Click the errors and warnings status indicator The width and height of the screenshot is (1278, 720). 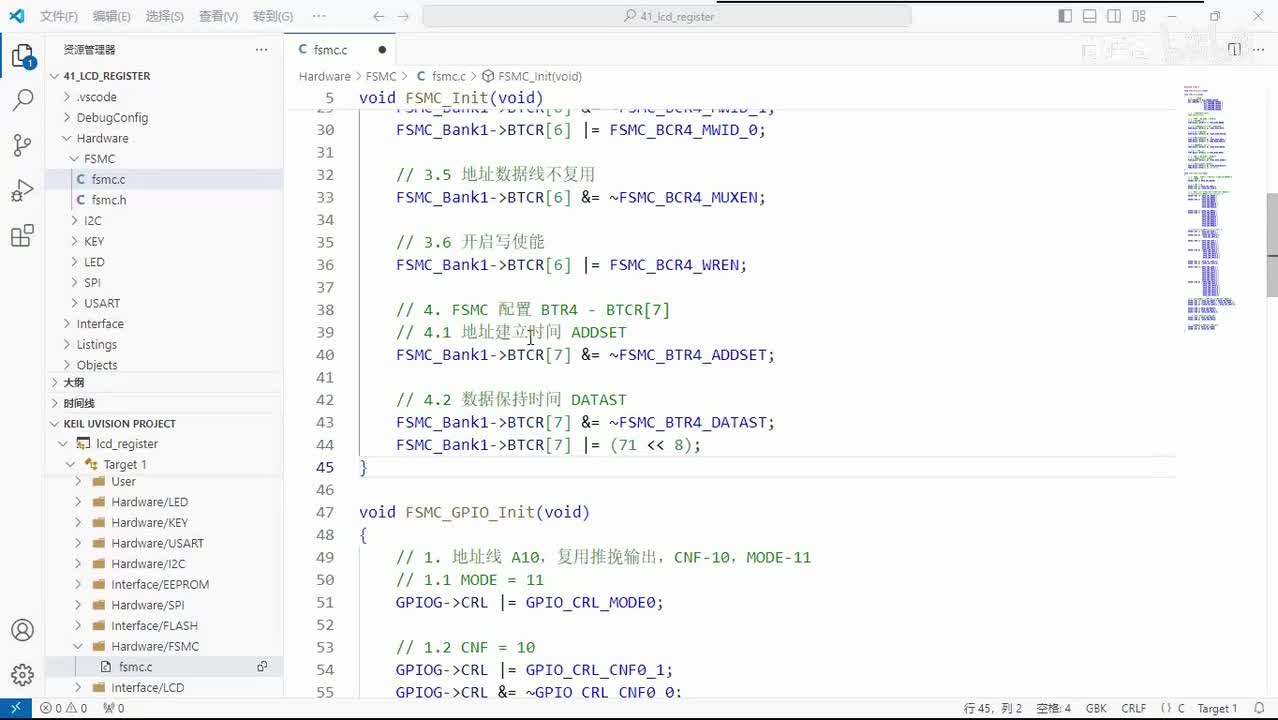[x=63, y=708]
